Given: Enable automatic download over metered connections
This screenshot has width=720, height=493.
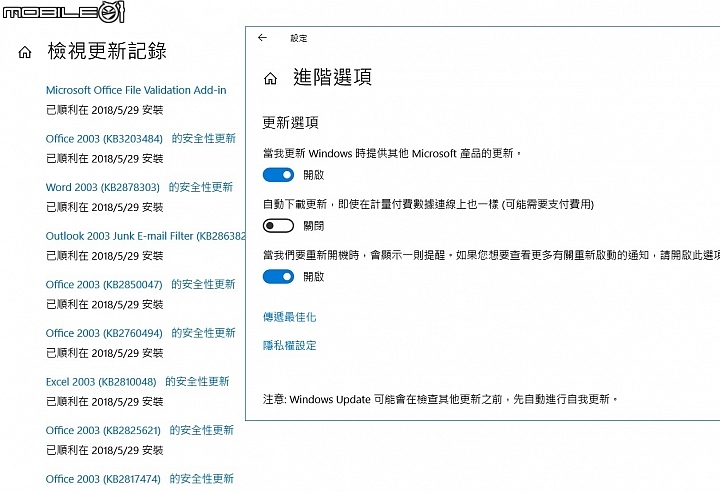Looking at the screenshot, I should 278,226.
